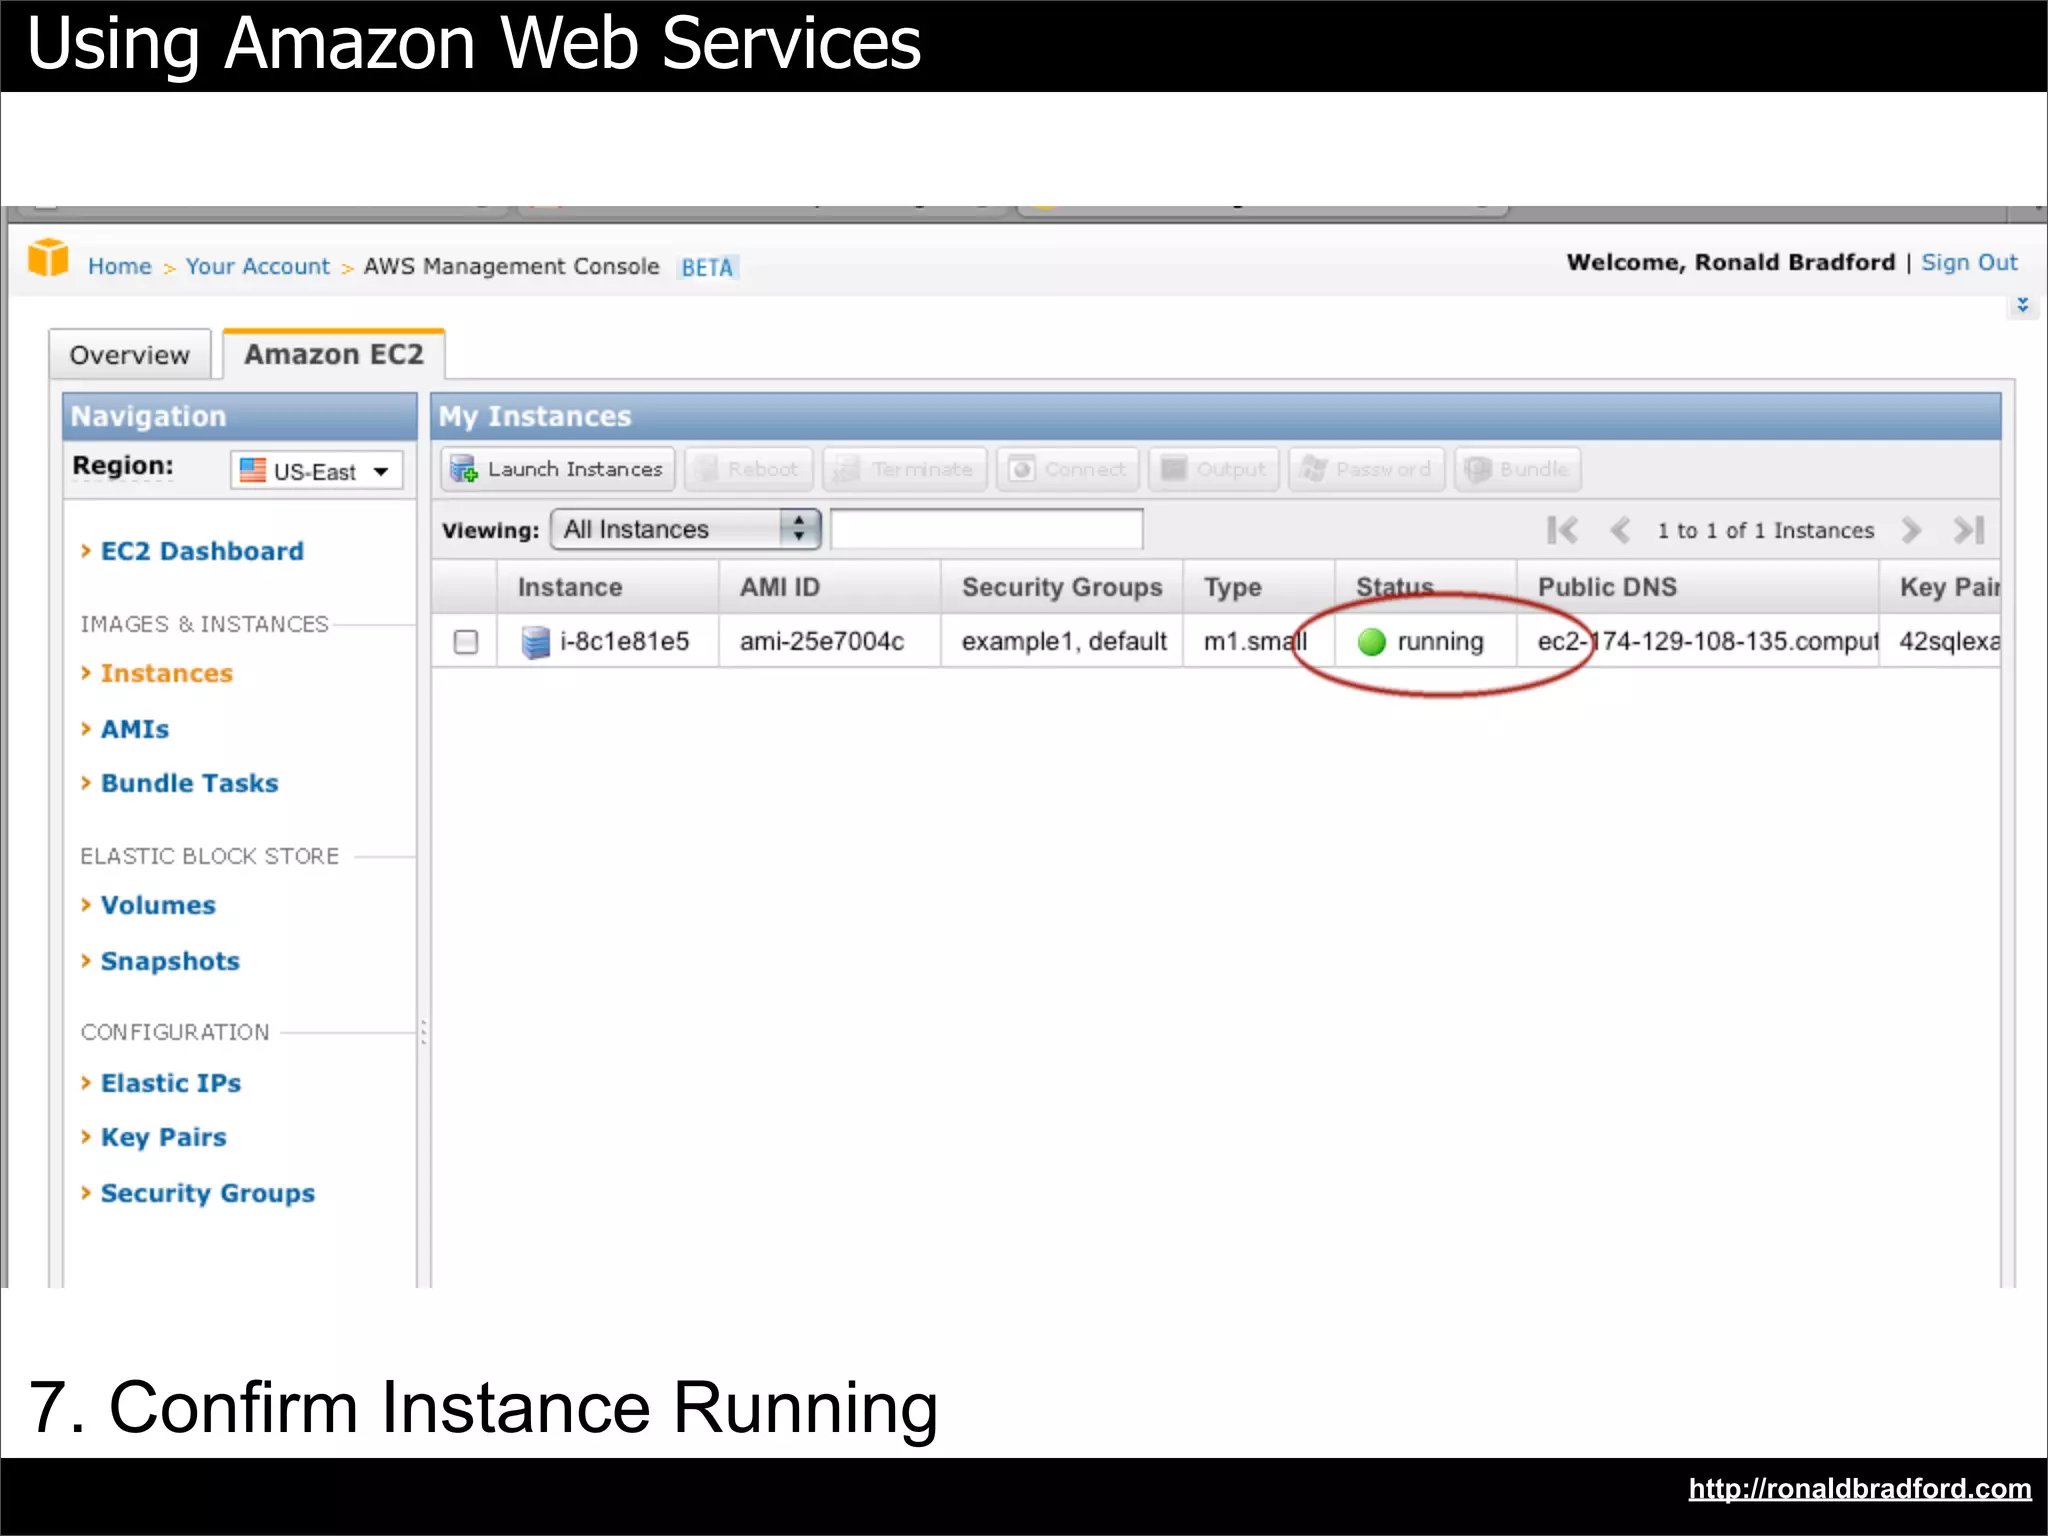Open EC2 Dashboard in navigation
The width and height of the screenshot is (2048, 1536).
[x=202, y=551]
